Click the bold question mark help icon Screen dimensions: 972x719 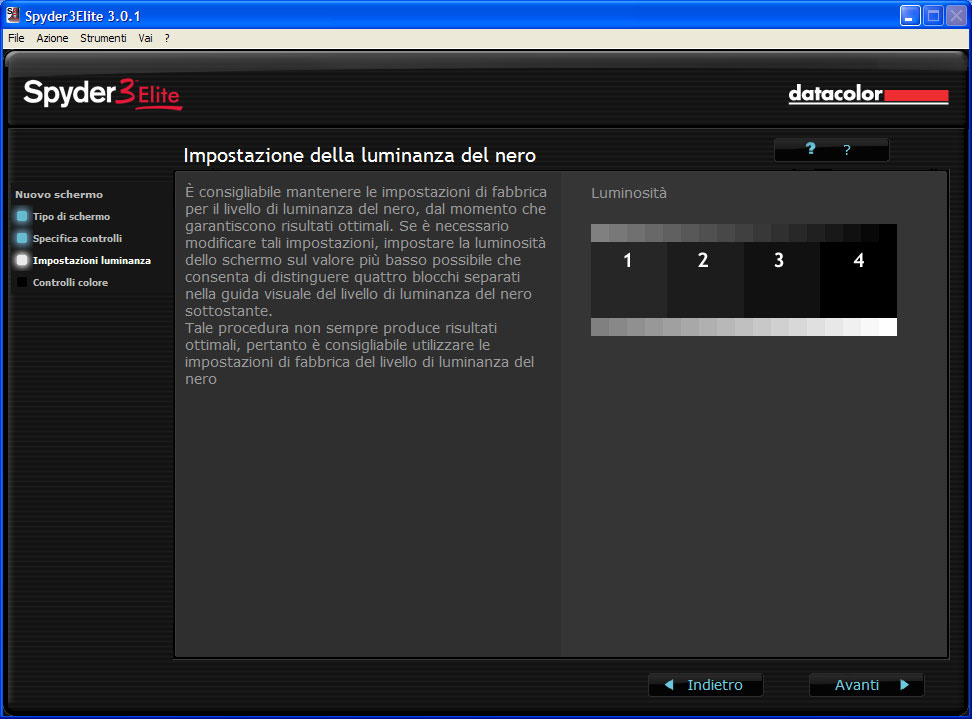(810, 149)
